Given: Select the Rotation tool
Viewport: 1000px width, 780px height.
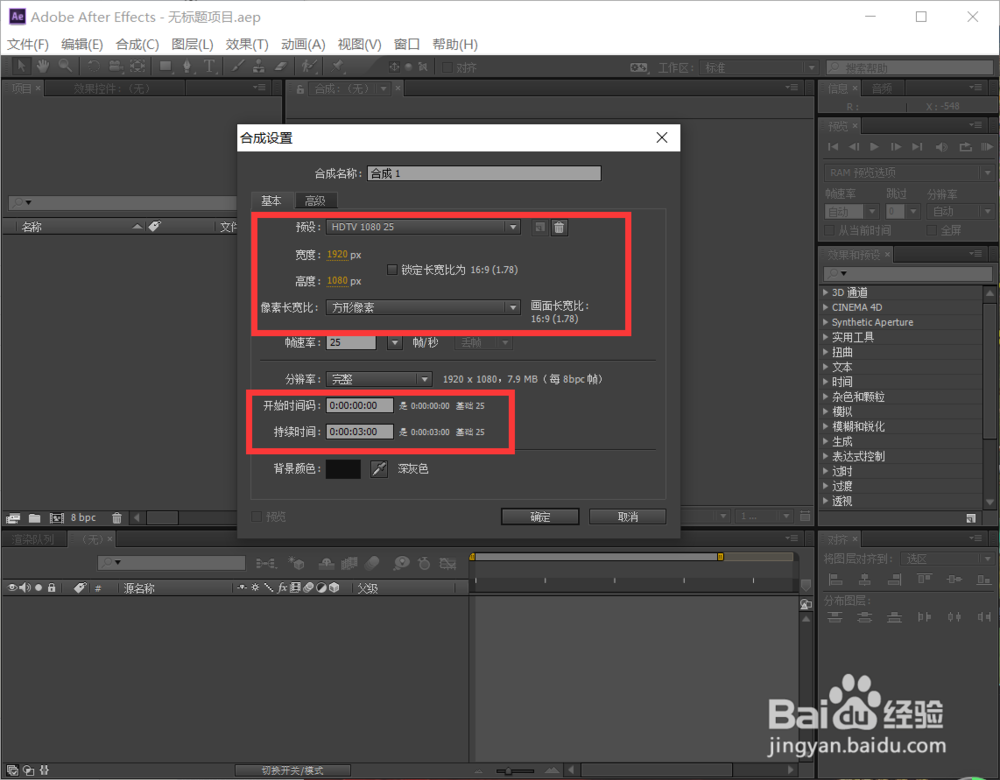Looking at the screenshot, I should click(x=93, y=66).
